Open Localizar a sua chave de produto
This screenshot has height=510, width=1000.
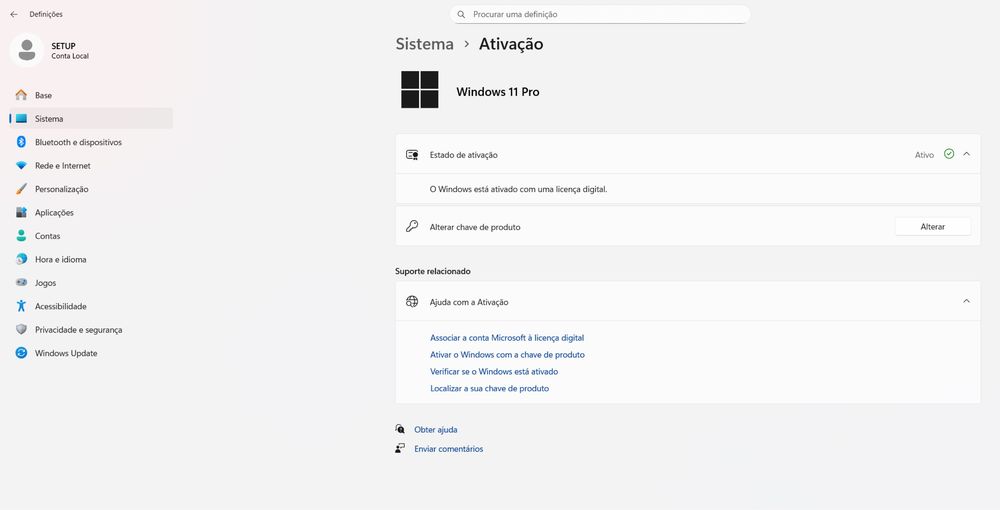(489, 388)
